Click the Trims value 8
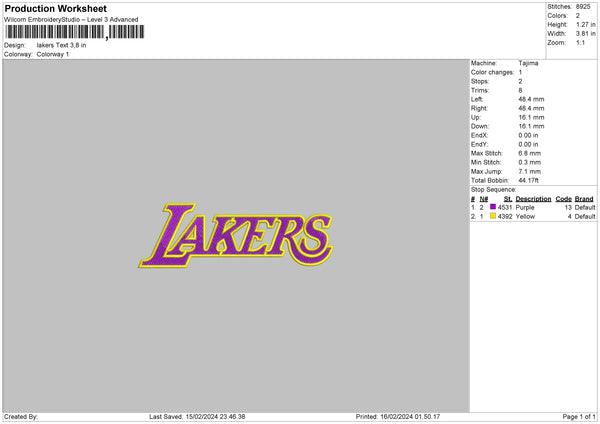This screenshot has width=600, height=424. 520,90
